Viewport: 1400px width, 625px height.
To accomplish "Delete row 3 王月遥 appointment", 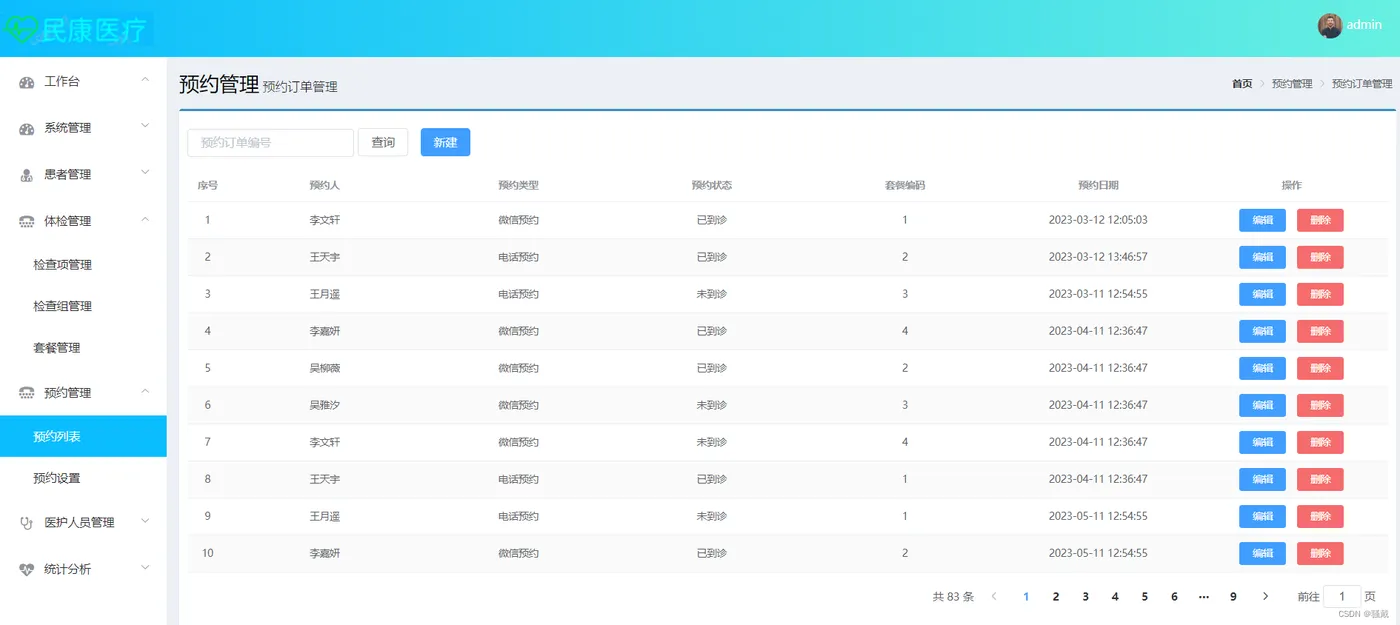I will pyautogui.click(x=1320, y=294).
